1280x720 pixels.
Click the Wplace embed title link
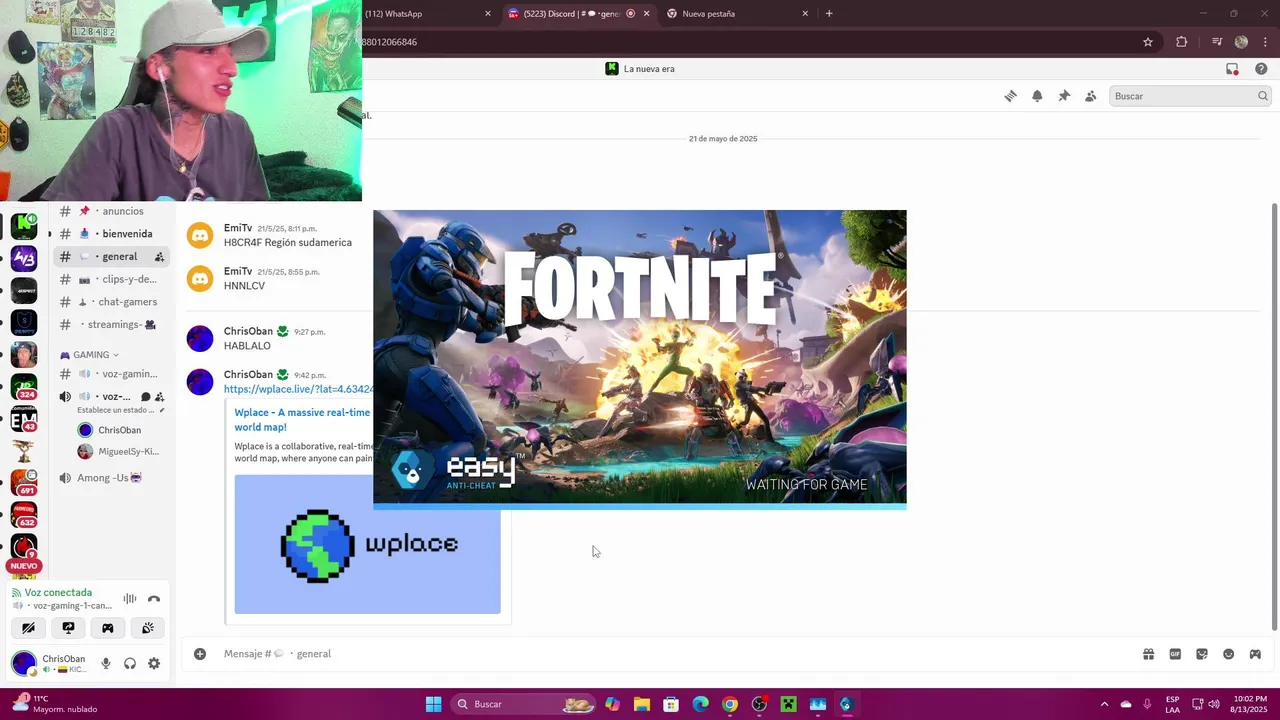point(303,420)
